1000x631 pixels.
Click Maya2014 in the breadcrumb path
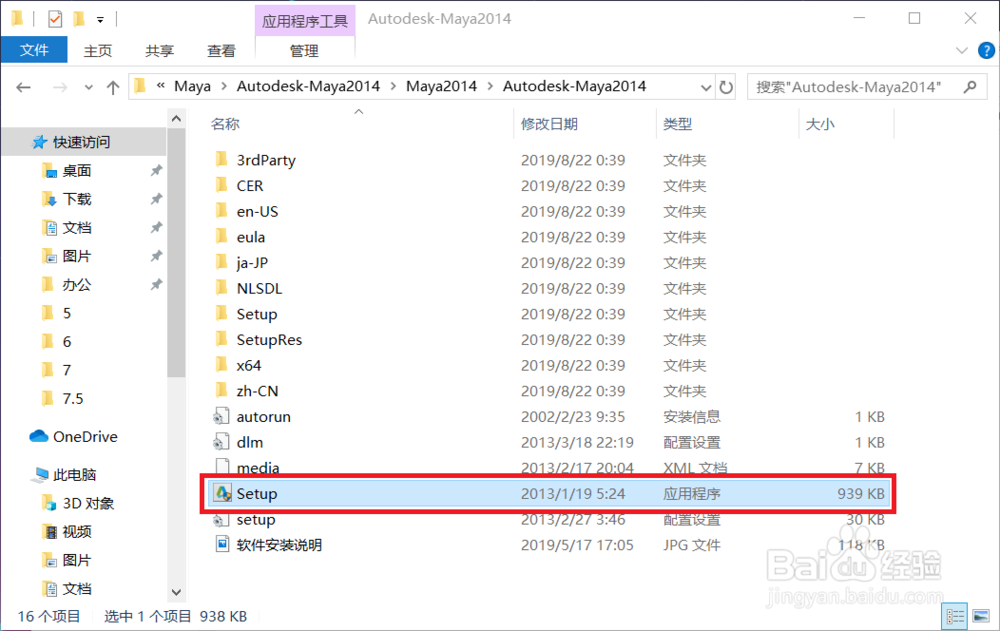point(441,86)
